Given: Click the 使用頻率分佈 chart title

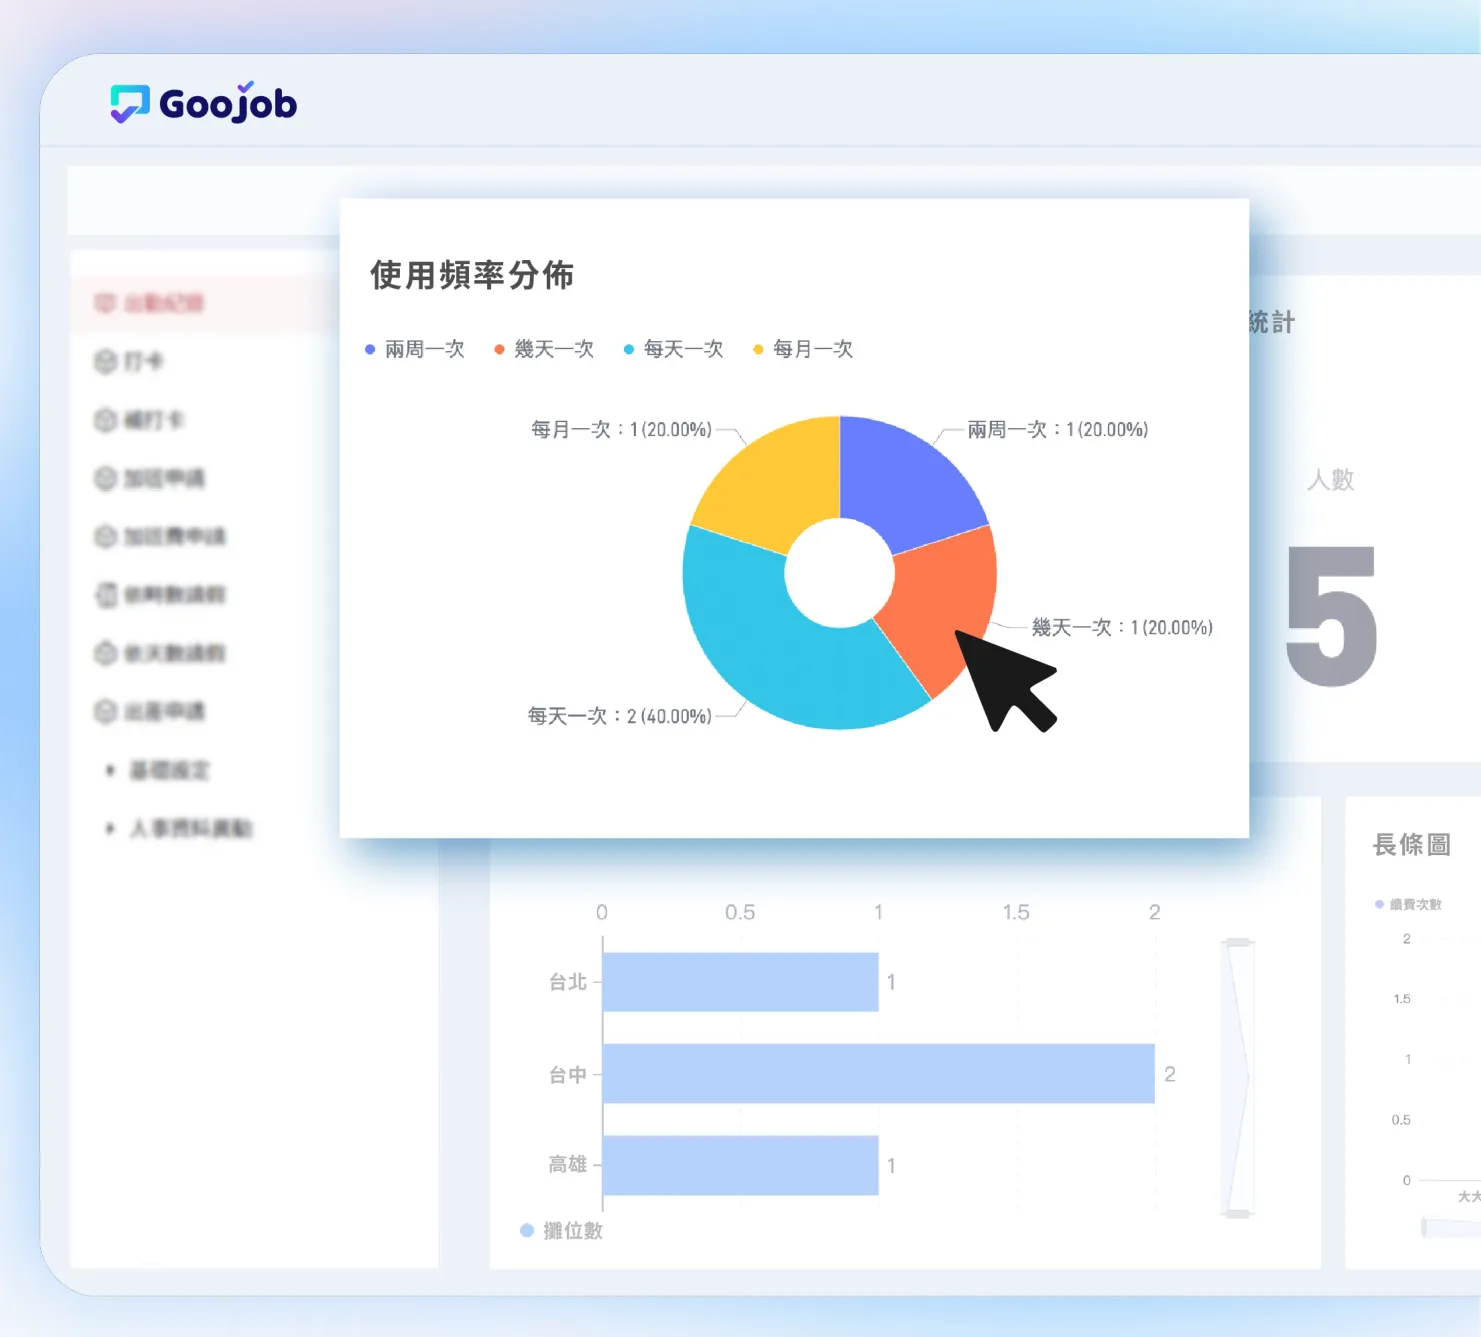Looking at the screenshot, I should coord(472,275).
